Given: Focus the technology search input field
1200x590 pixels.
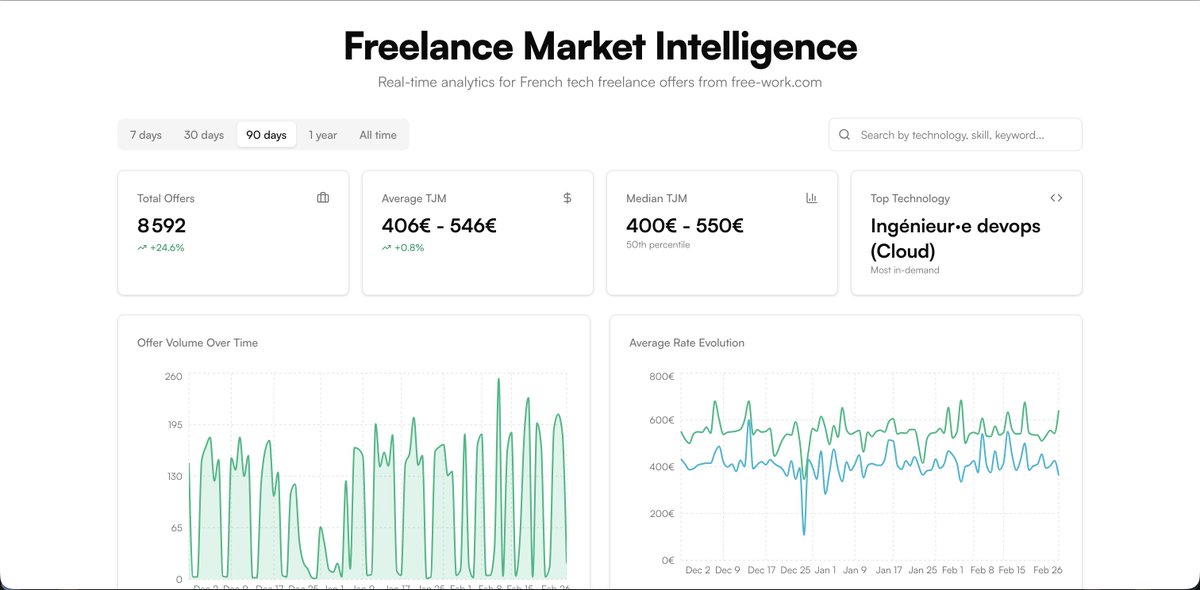Looking at the screenshot, I should pyautogui.click(x=955, y=134).
